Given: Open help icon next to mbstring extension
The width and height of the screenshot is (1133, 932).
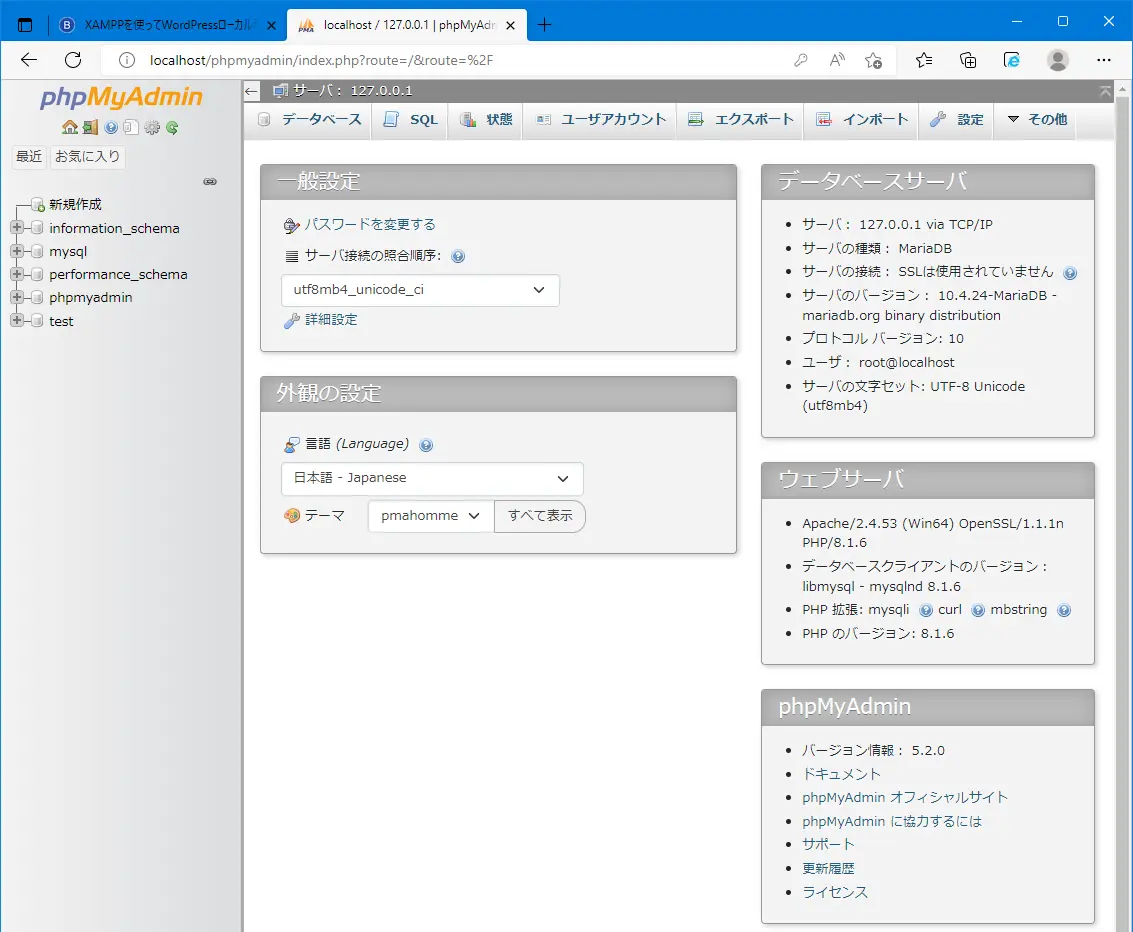Looking at the screenshot, I should [1064, 610].
